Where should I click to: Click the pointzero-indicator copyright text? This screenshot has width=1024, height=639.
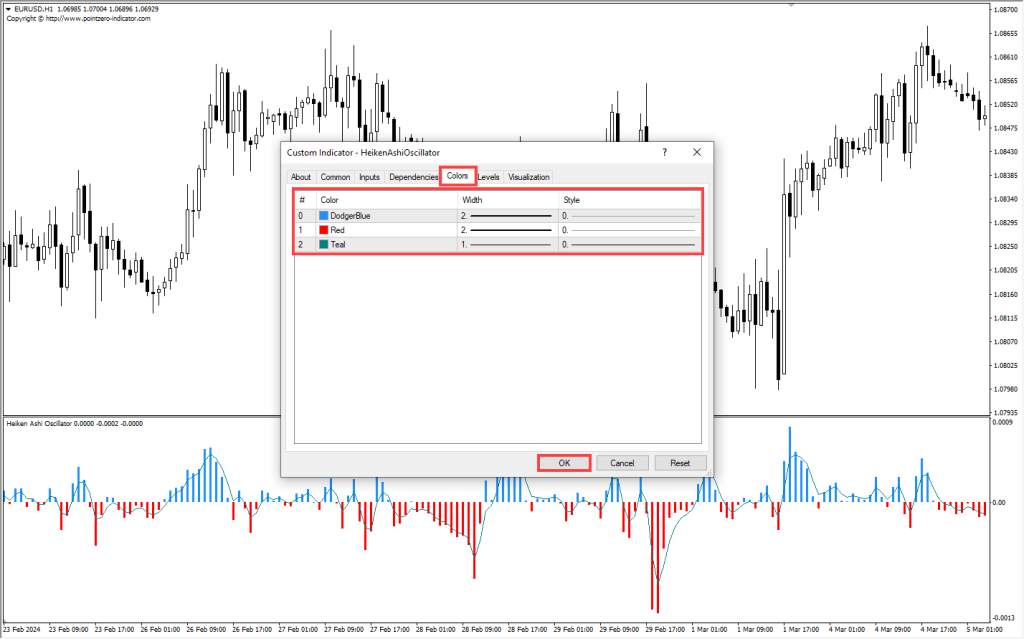pyautogui.click(x=78, y=18)
